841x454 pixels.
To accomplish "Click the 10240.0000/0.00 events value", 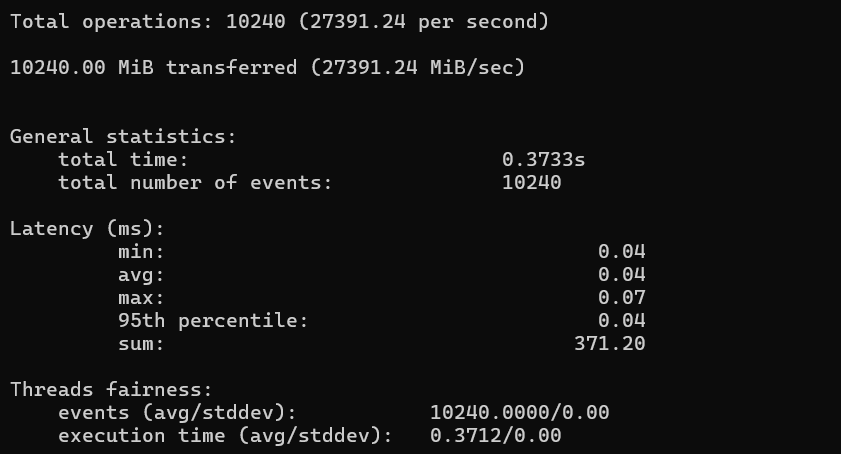I will 519,412.
